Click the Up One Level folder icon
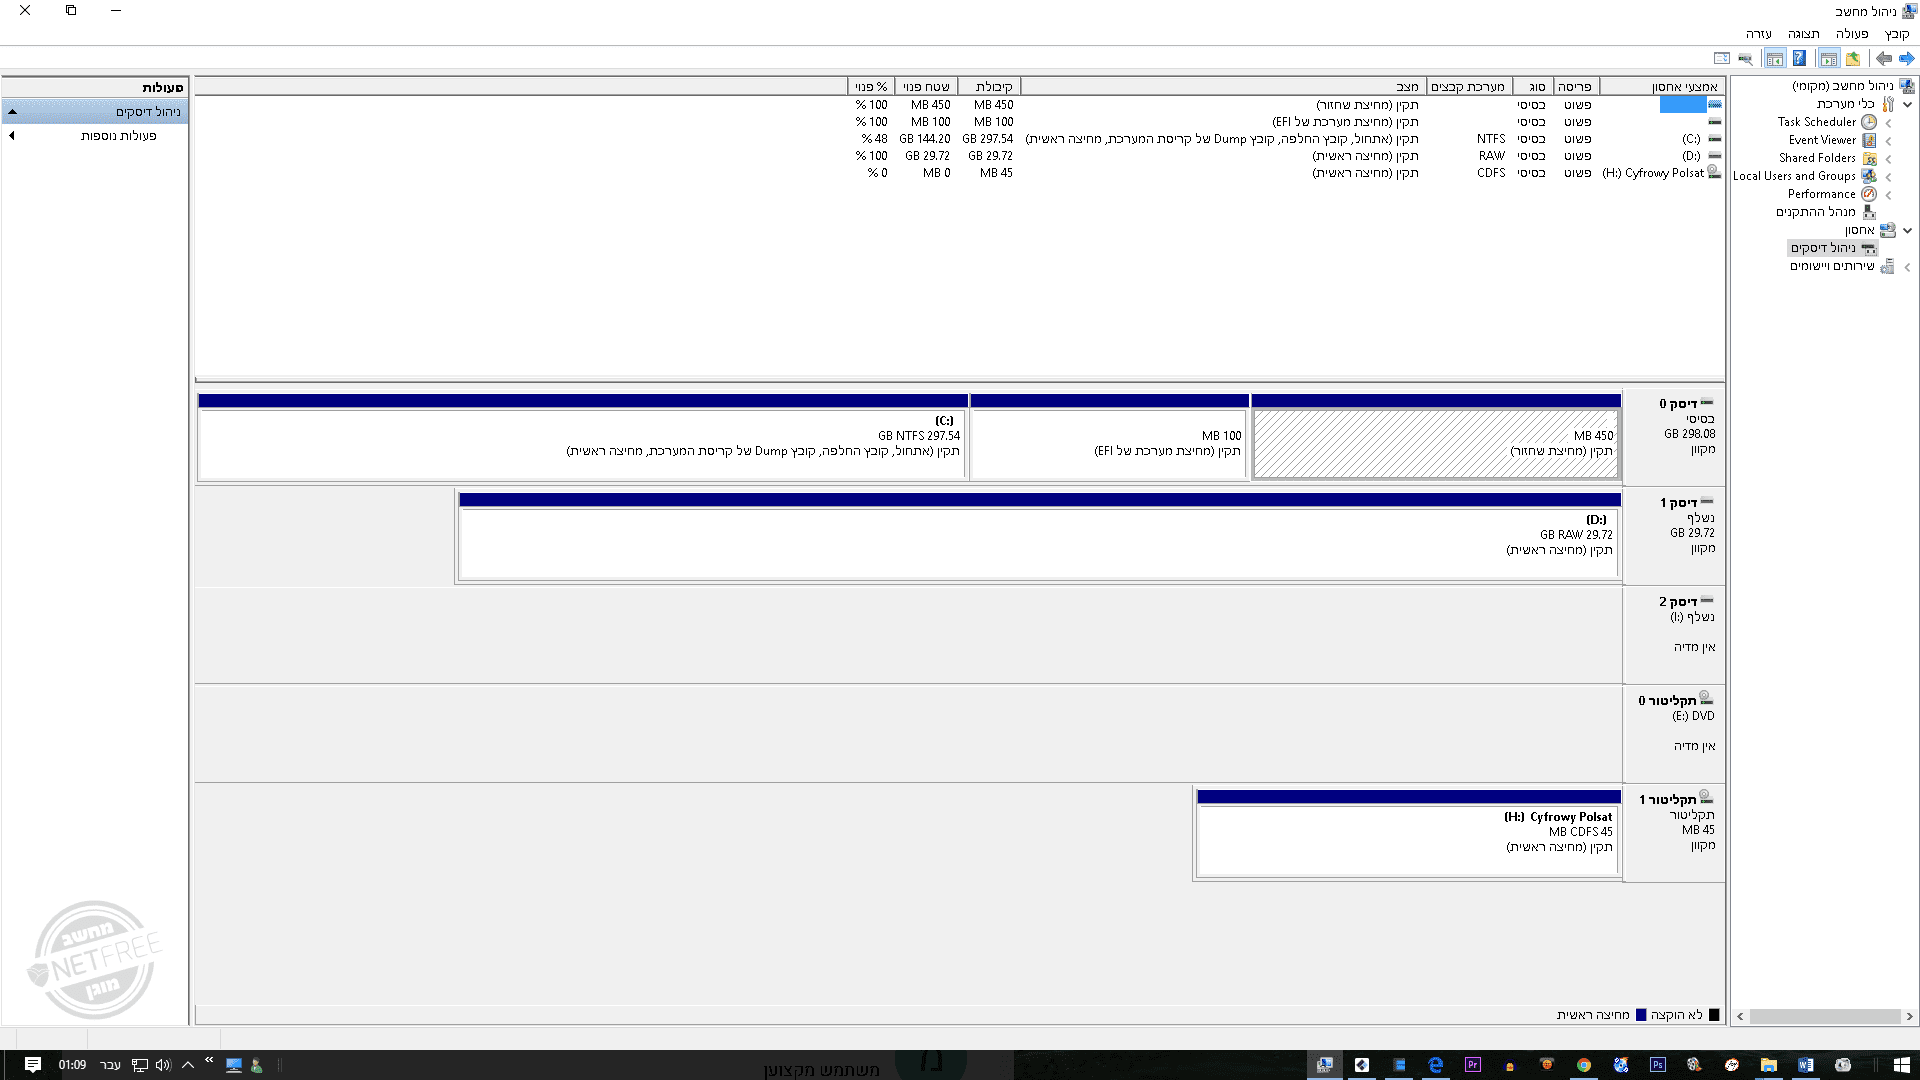This screenshot has height=1080, width=1920. pos(1853,59)
